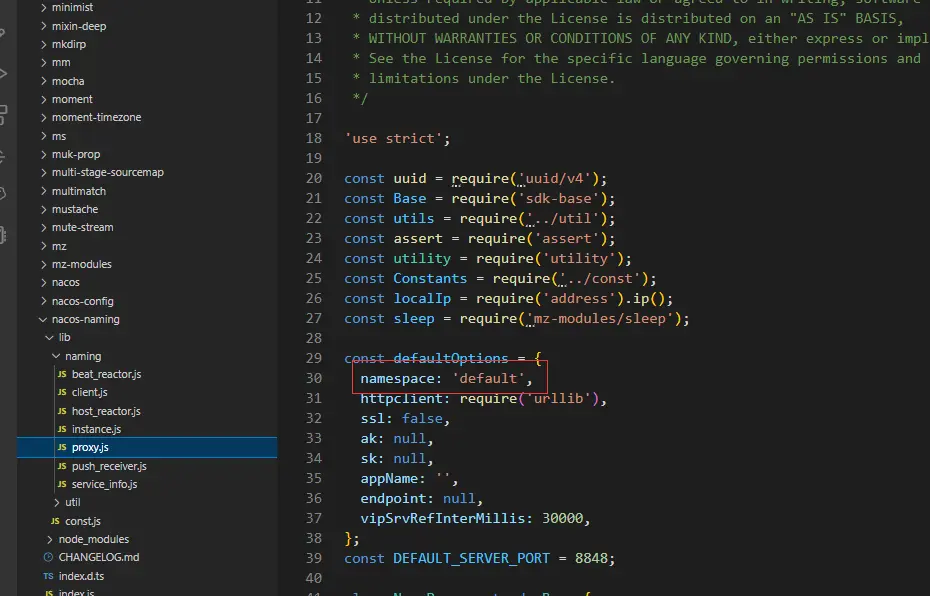Select the mute-stream folder
Viewport: 930px width, 596px height.
point(82,227)
